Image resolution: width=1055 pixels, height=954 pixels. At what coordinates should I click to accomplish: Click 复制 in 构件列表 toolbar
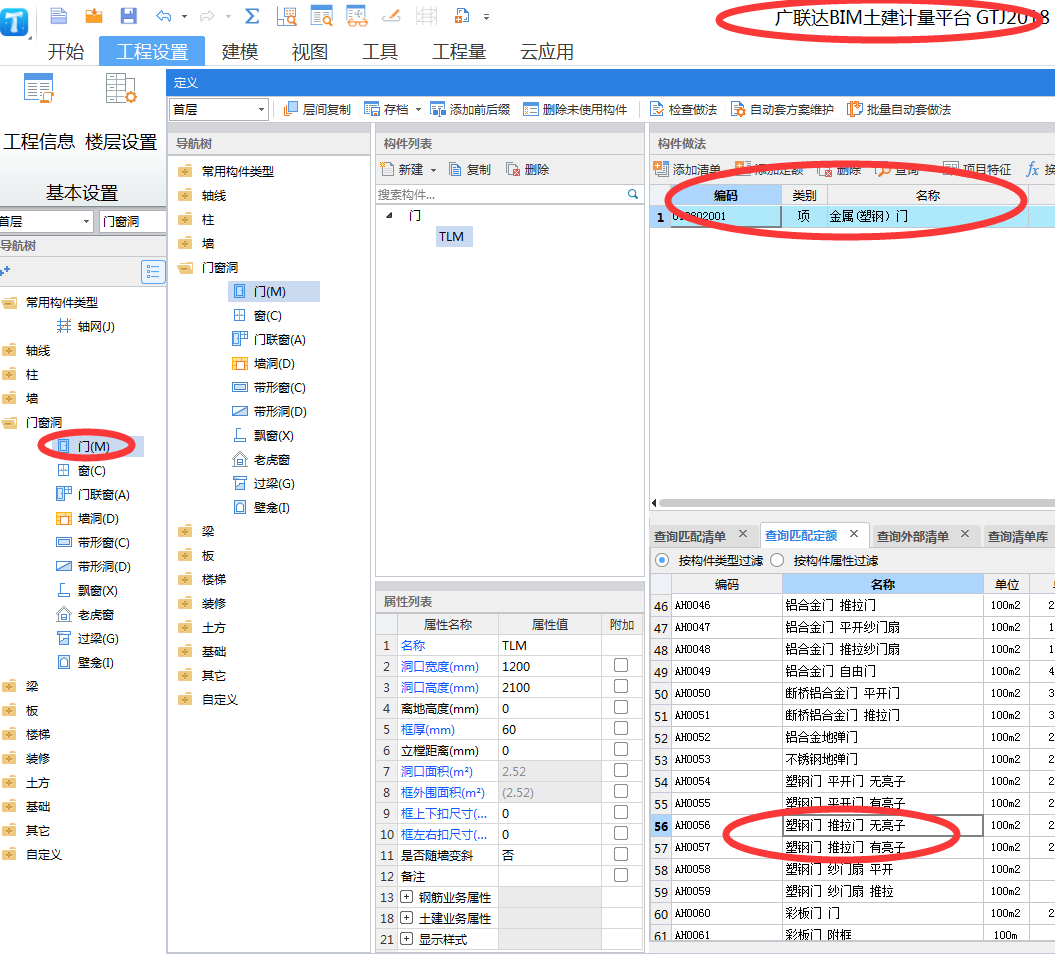point(470,170)
